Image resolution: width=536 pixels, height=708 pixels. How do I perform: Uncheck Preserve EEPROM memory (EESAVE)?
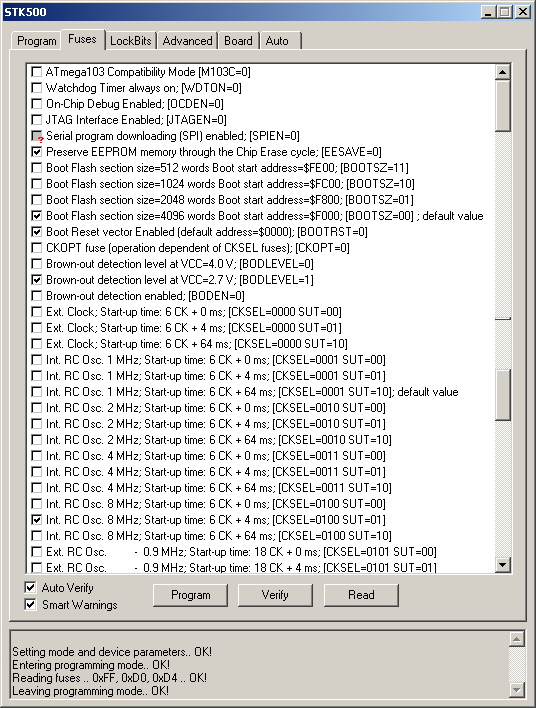pyautogui.click(x=36, y=152)
